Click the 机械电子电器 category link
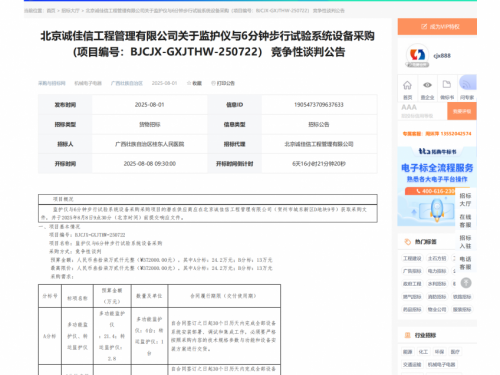This screenshot has height=375, width=500. tap(88, 83)
